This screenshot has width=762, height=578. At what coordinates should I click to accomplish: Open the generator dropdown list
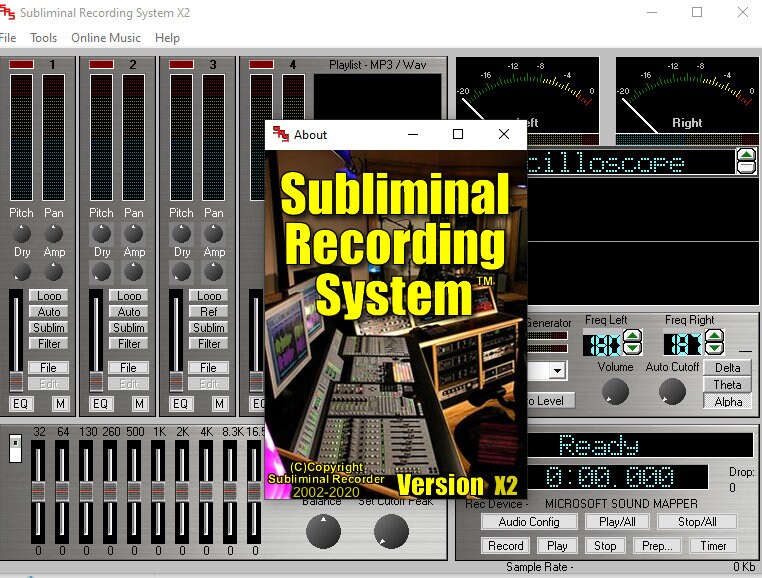pos(557,371)
